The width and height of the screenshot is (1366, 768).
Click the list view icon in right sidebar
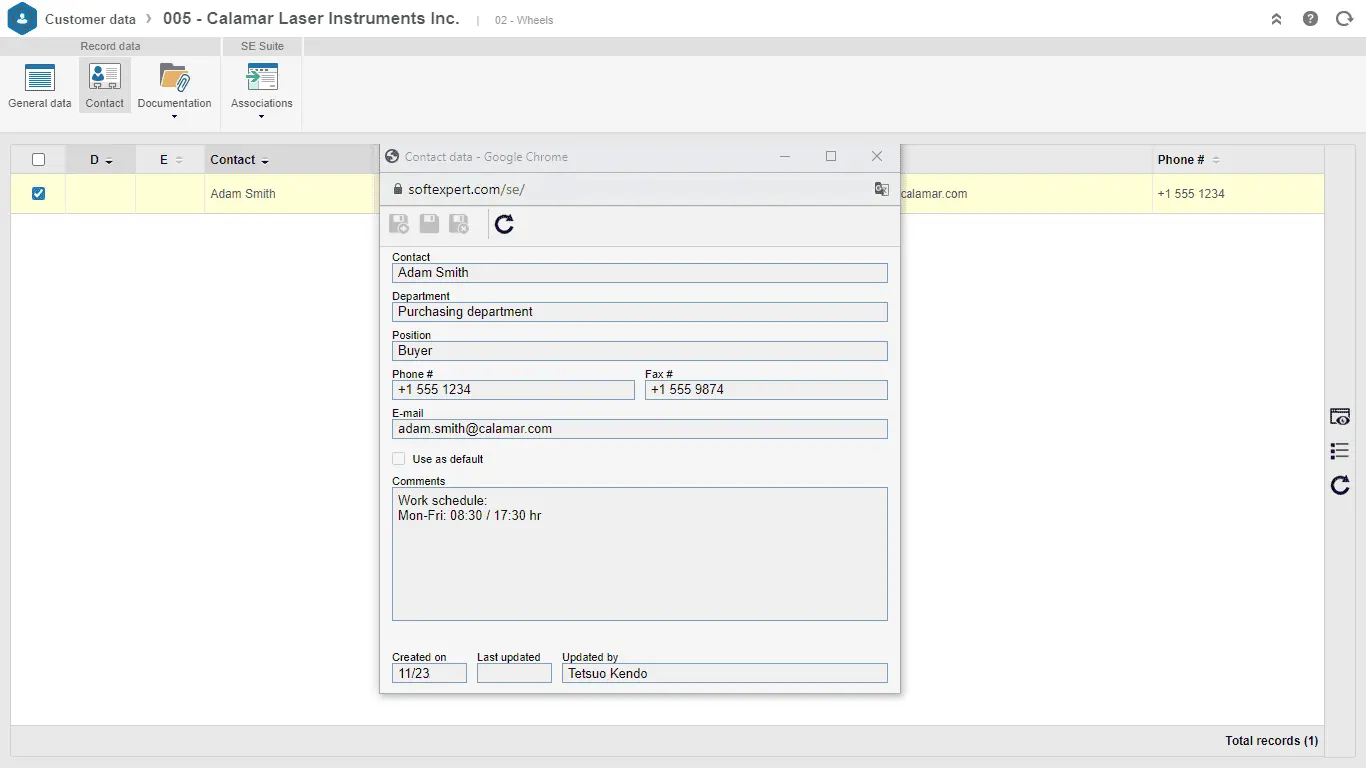1339,451
